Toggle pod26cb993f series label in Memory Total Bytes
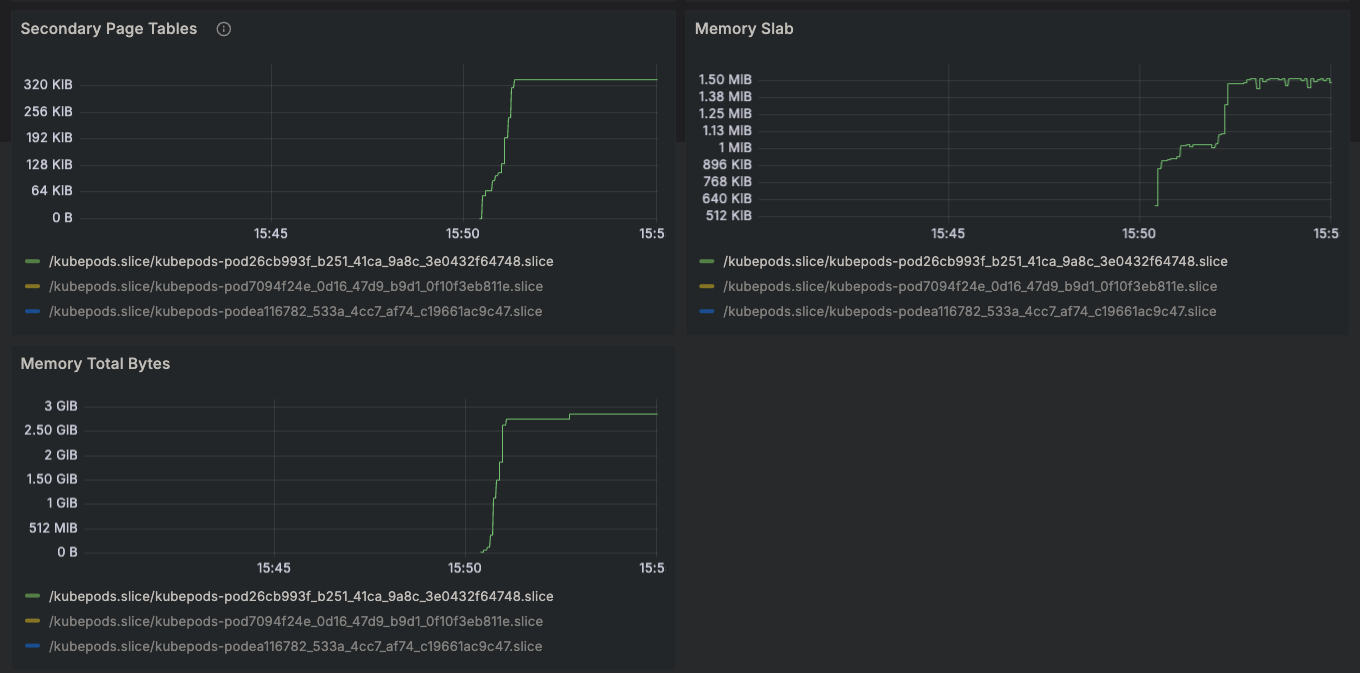Image resolution: width=1360 pixels, height=673 pixels. tap(300, 597)
